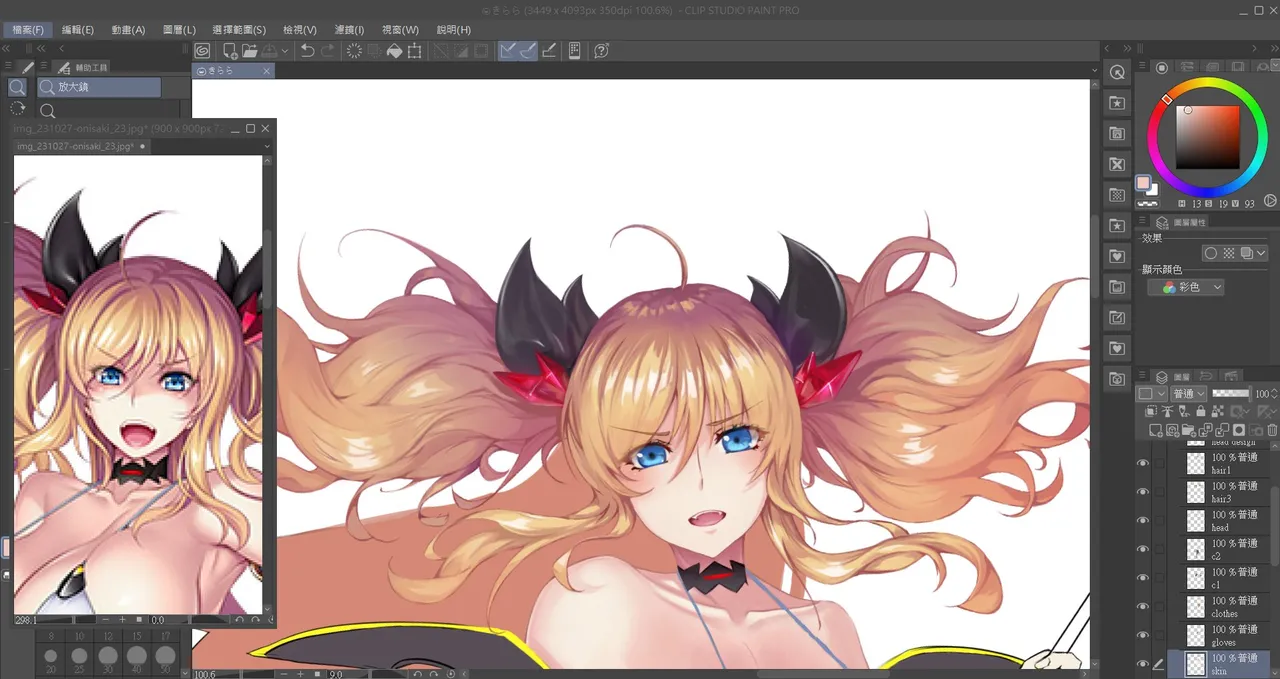The height and width of the screenshot is (679, 1280).
Task: Switch to the 輔助工具 sub tool tab
Action: coord(84,67)
